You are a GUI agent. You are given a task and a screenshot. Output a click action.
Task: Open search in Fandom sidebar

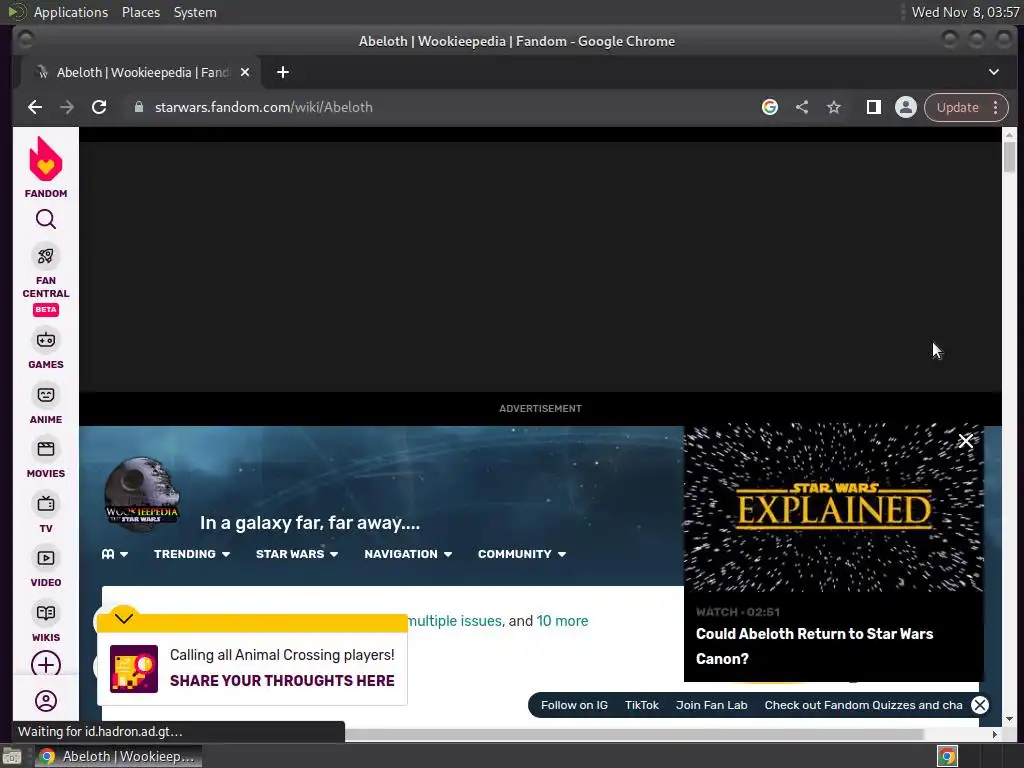[46, 219]
